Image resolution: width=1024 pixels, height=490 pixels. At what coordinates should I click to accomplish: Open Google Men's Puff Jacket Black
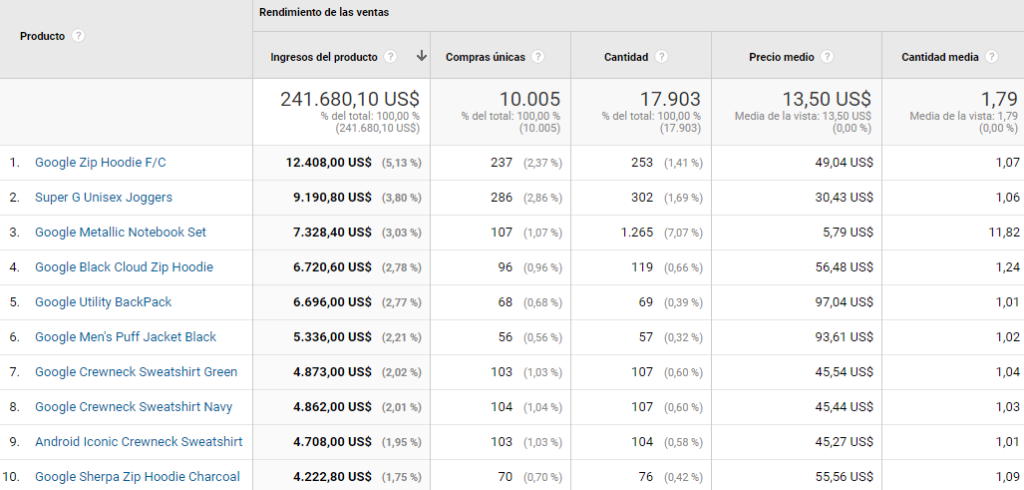point(125,337)
